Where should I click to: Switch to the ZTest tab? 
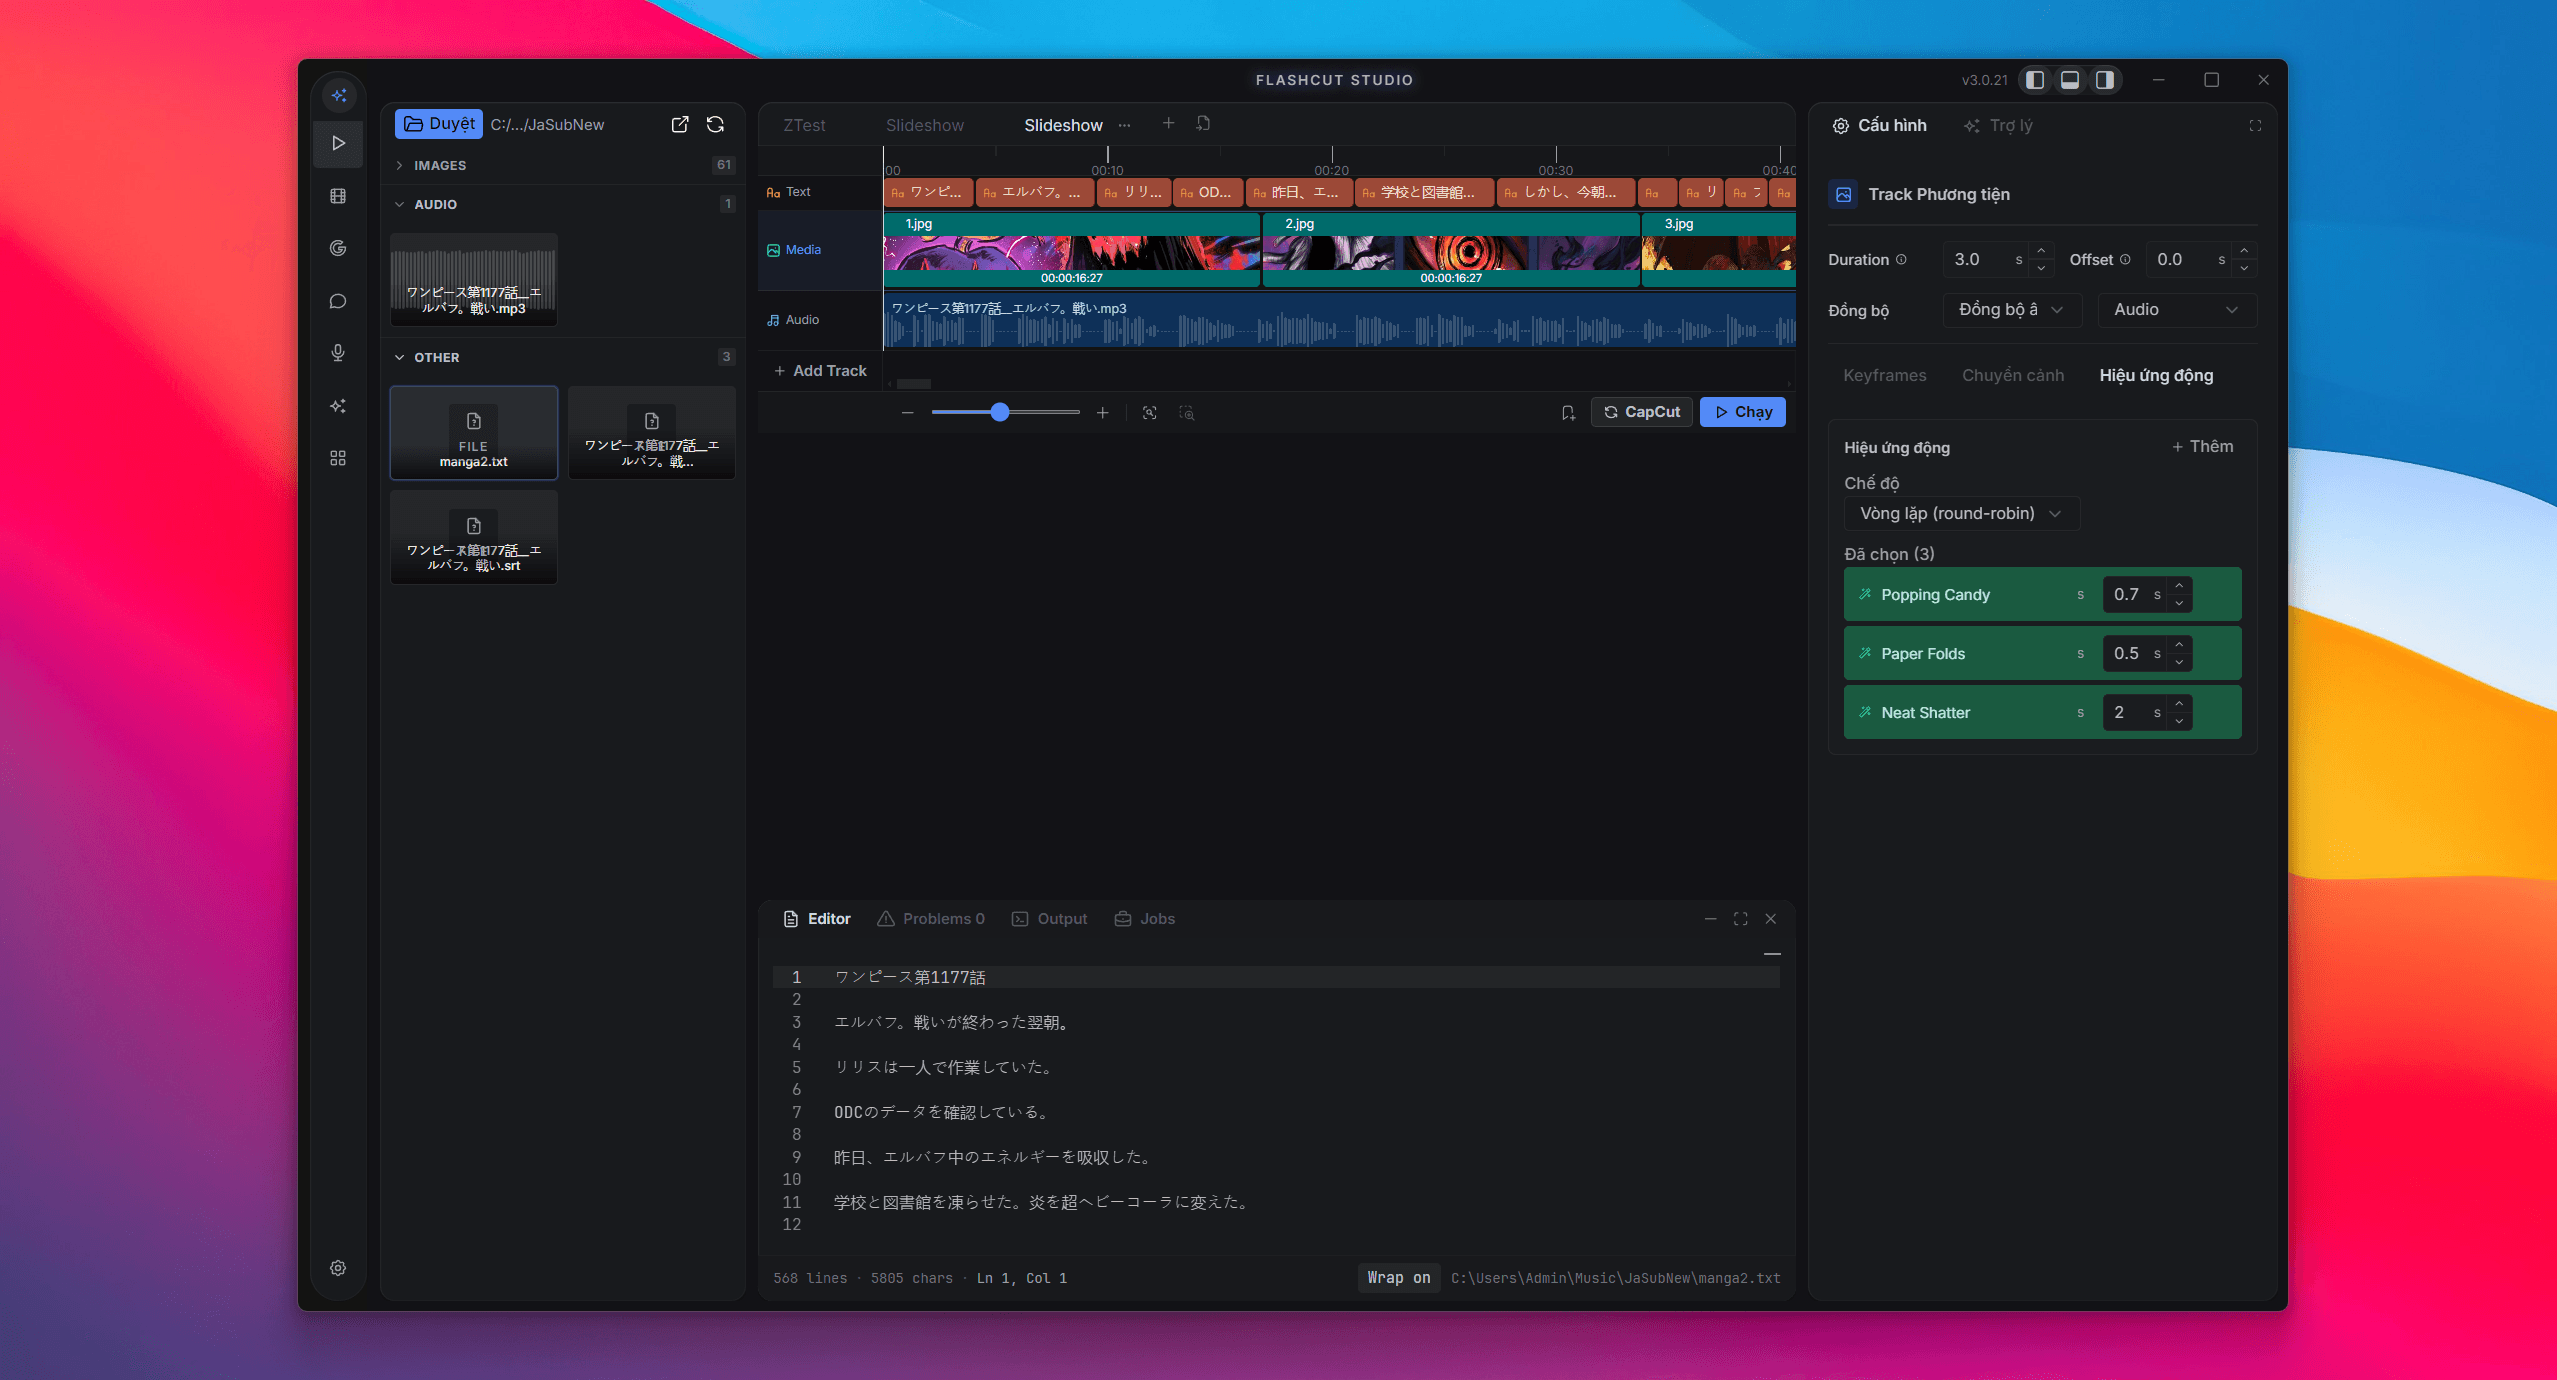[804, 125]
